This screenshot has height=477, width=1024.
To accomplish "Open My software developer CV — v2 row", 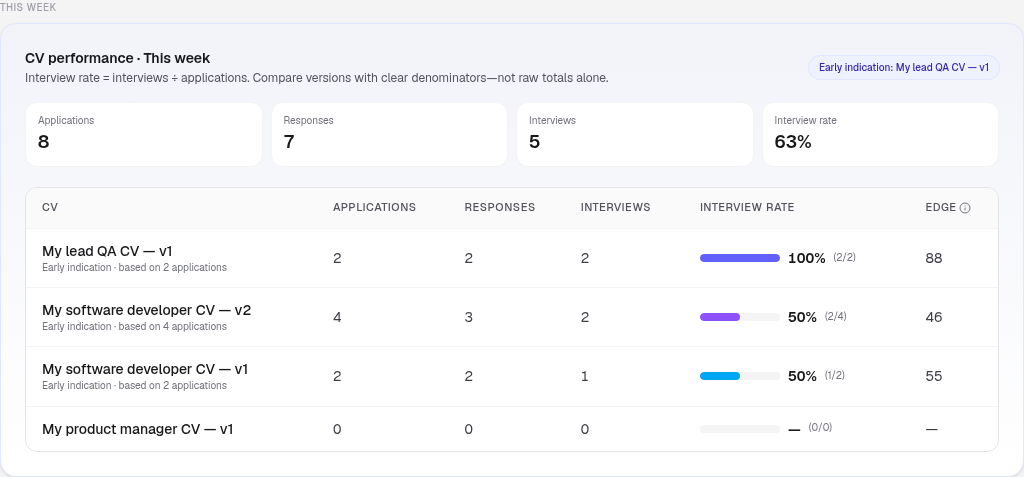I will (x=512, y=317).
